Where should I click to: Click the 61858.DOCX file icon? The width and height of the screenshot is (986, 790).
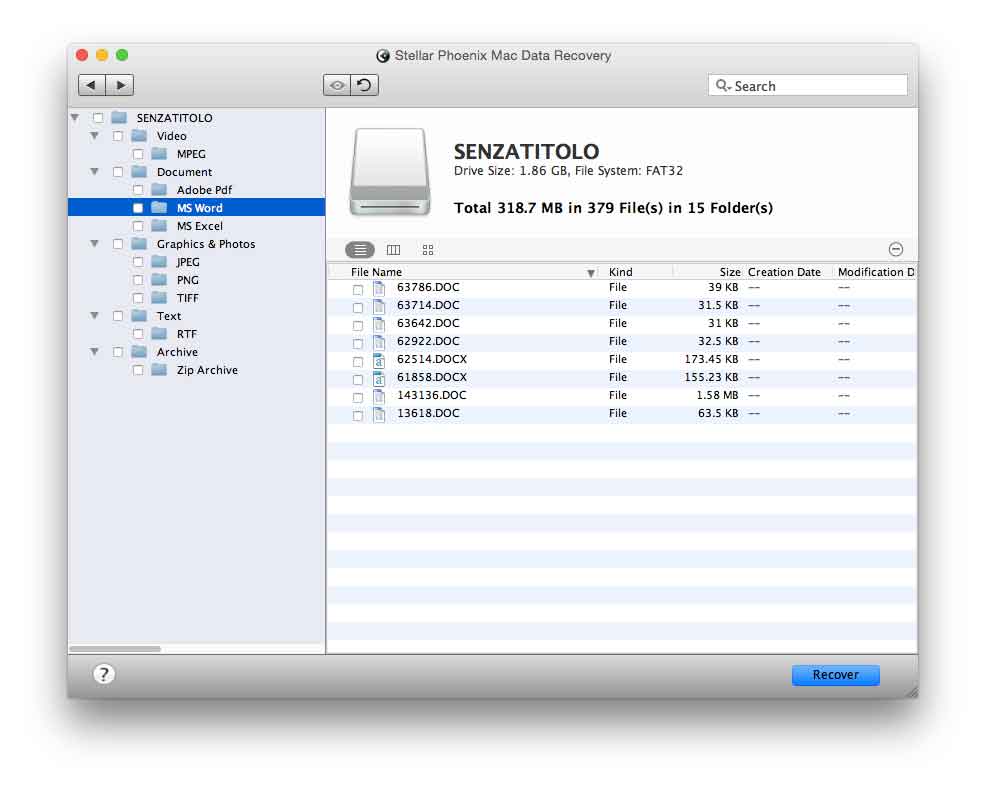pos(379,378)
